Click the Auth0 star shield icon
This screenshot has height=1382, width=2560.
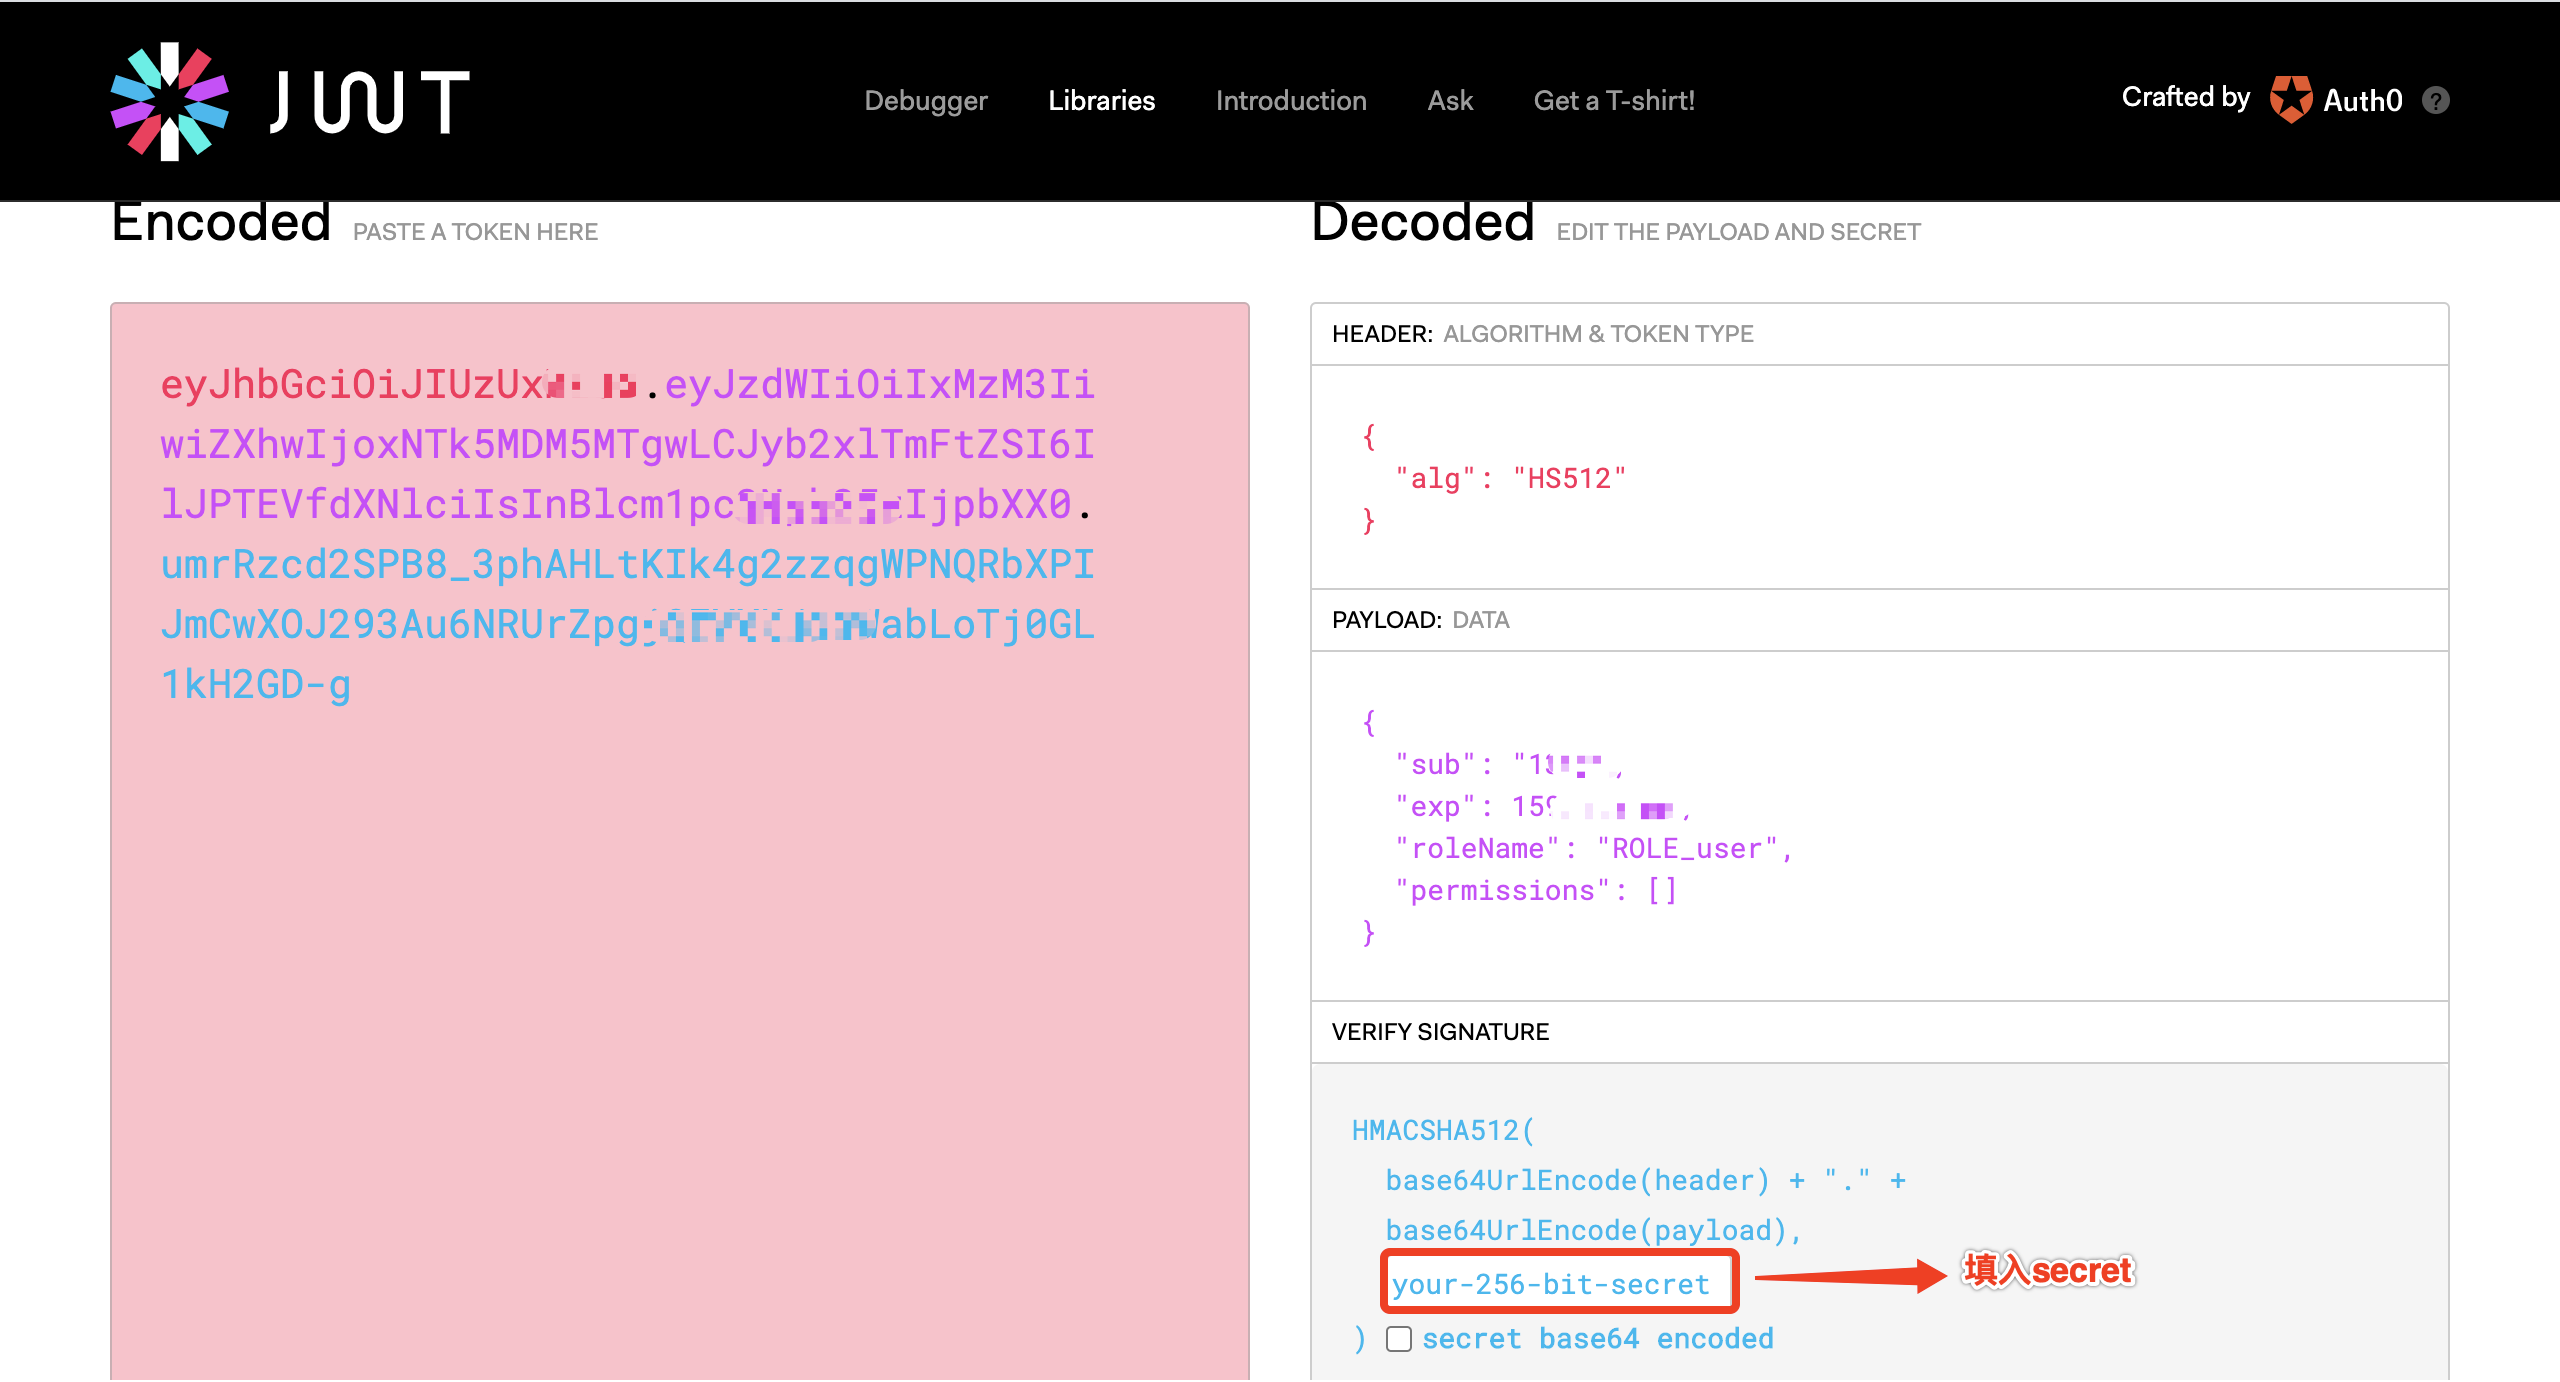click(x=2290, y=99)
